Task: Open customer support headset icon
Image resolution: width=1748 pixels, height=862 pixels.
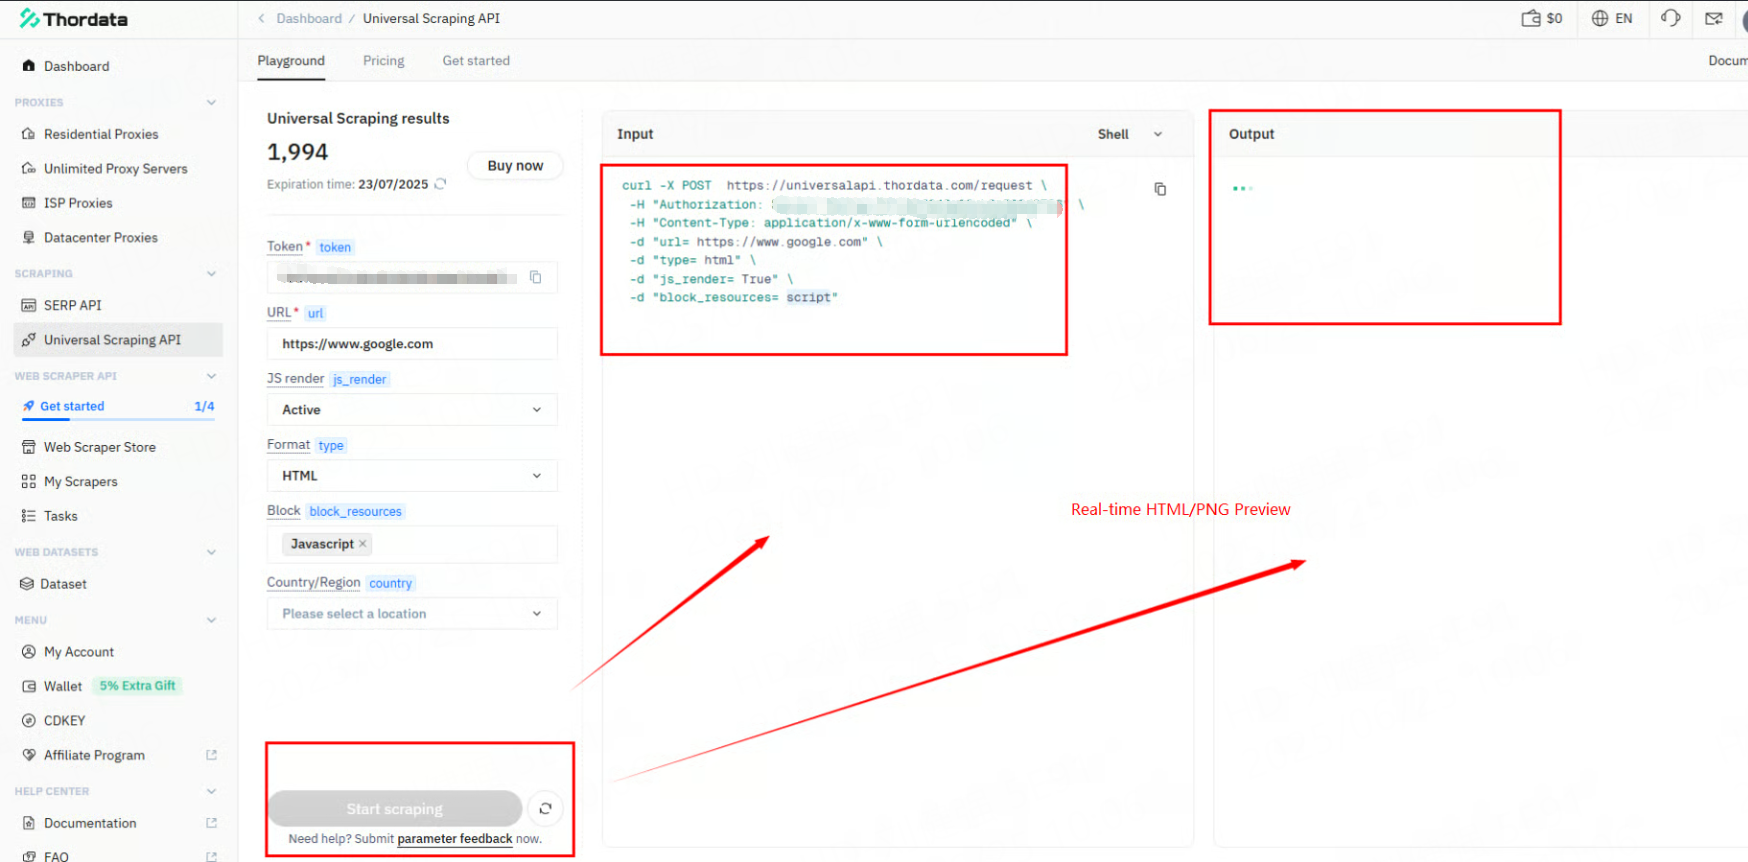Action: (x=1671, y=18)
